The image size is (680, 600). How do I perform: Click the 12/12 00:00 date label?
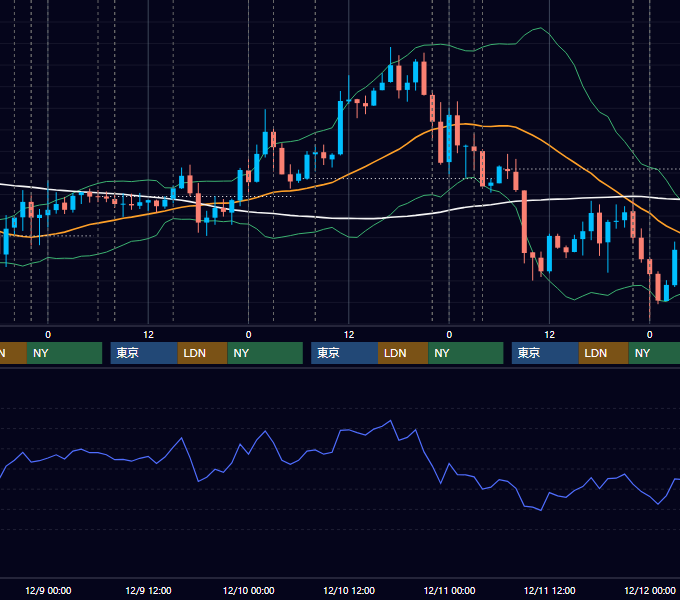tap(650, 590)
